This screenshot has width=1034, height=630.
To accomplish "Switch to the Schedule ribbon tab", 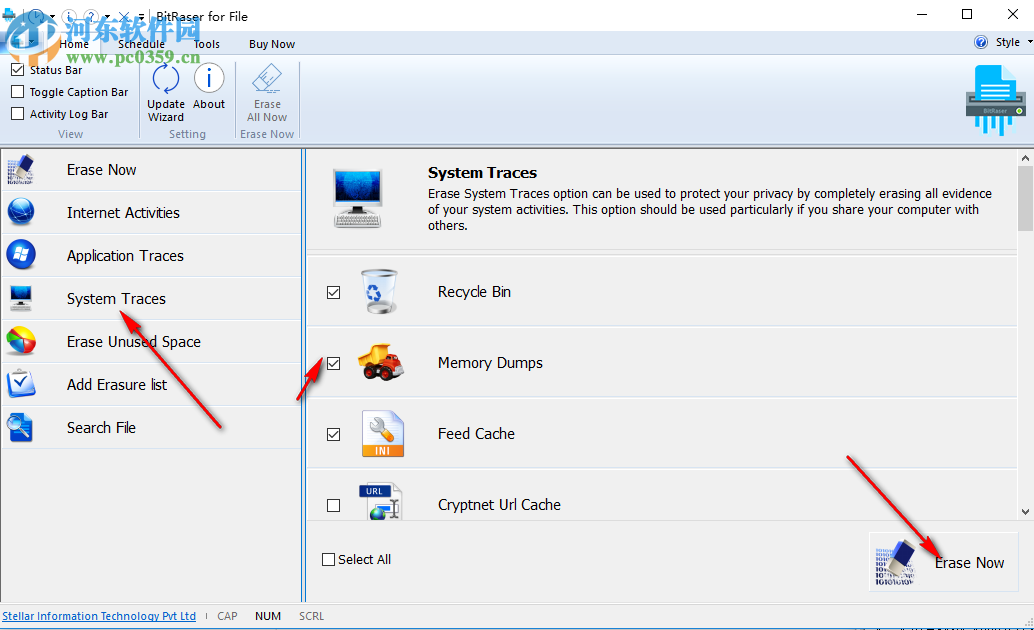I will (141, 44).
